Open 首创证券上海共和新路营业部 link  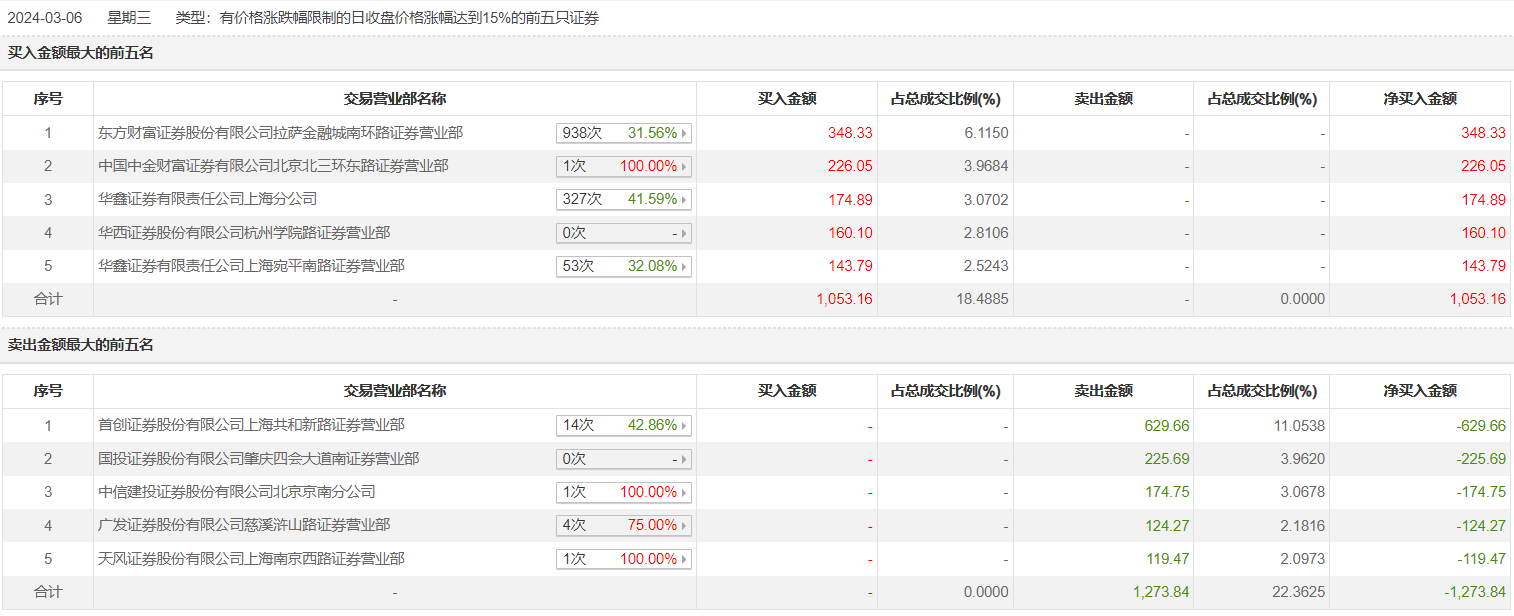point(251,426)
